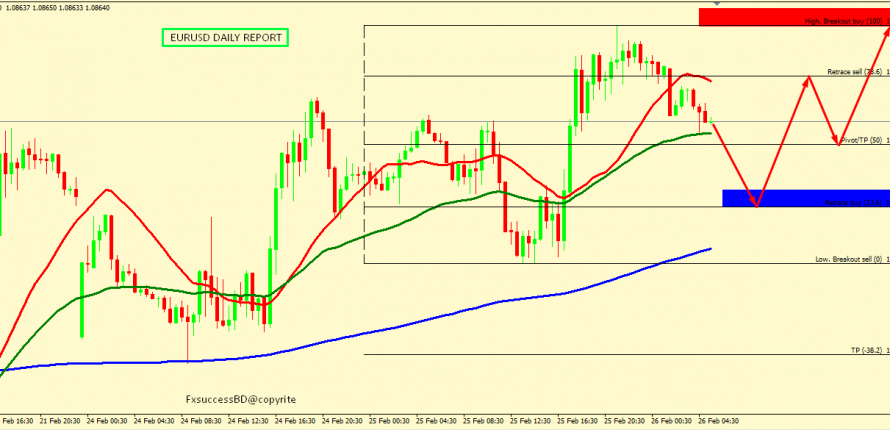This screenshot has width=890, height=430.
Task: Click the 25 Feb 12:30 time axis label
Action: point(531,422)
